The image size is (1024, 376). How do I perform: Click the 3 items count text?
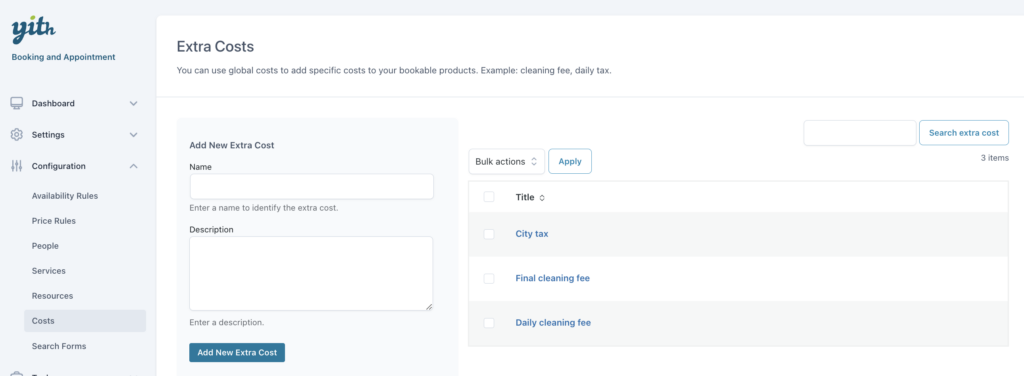tap(995, 158)
